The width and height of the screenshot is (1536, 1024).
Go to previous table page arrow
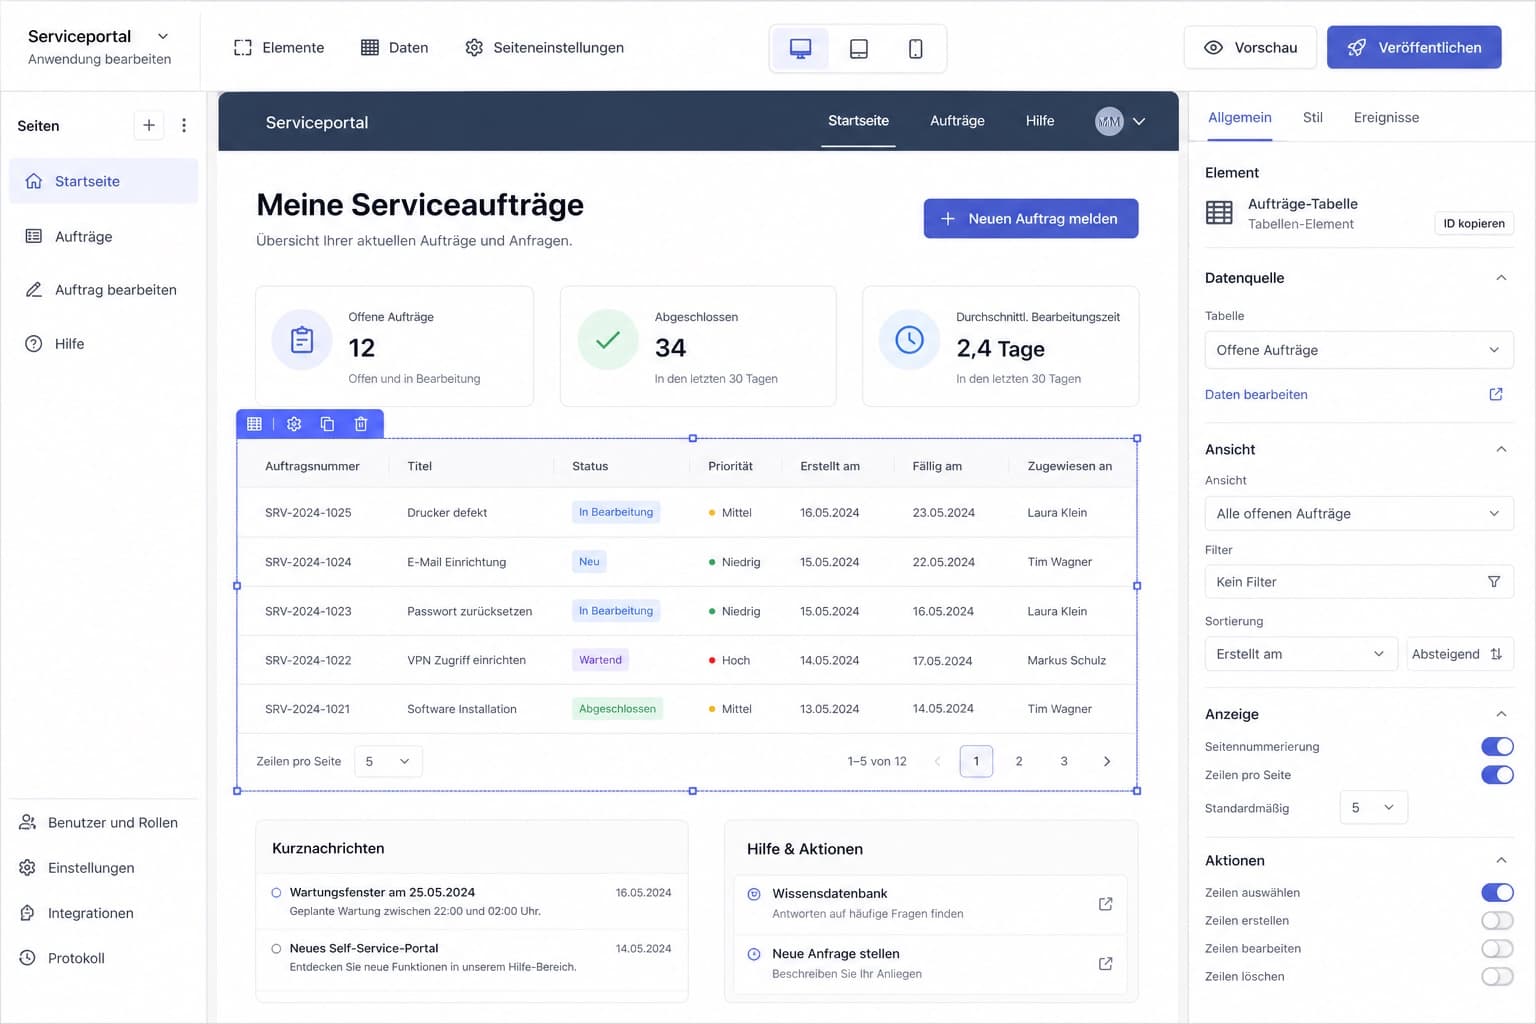point(937,761)
